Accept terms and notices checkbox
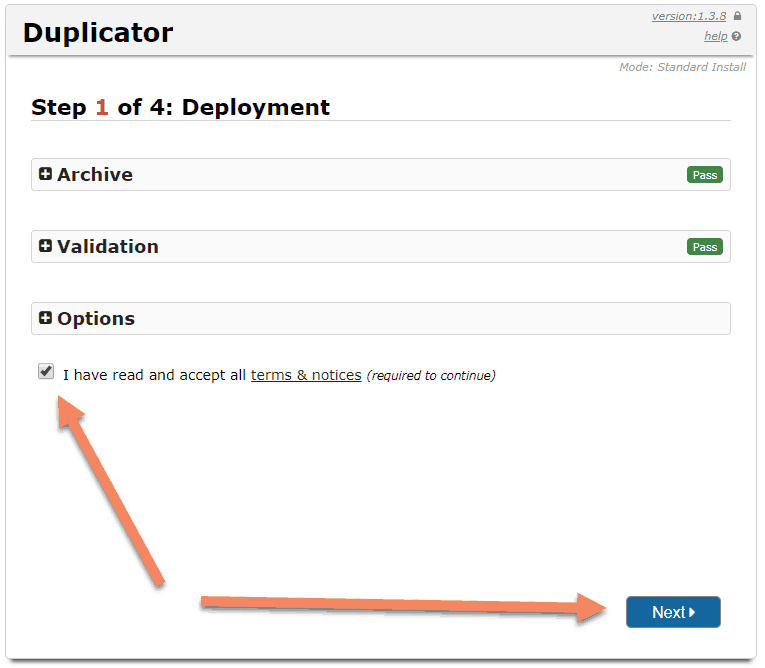The height and width of the screenshot is (668, 765). (x=46, y=371)
